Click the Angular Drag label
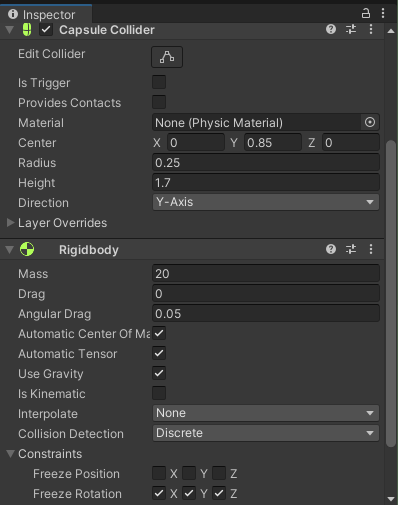398x505 pixels. point(55,314)
